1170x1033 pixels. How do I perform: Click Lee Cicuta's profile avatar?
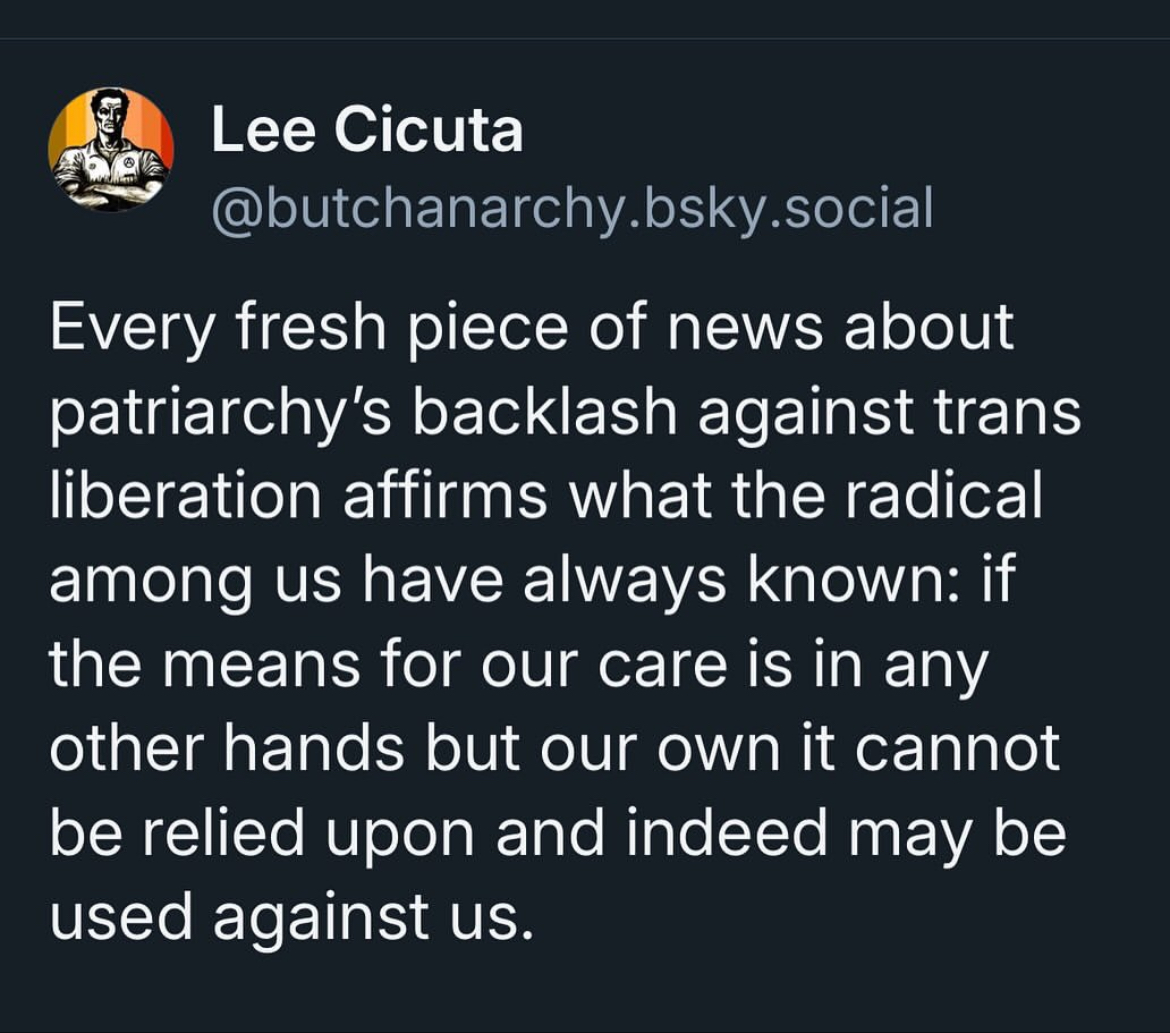111,150
